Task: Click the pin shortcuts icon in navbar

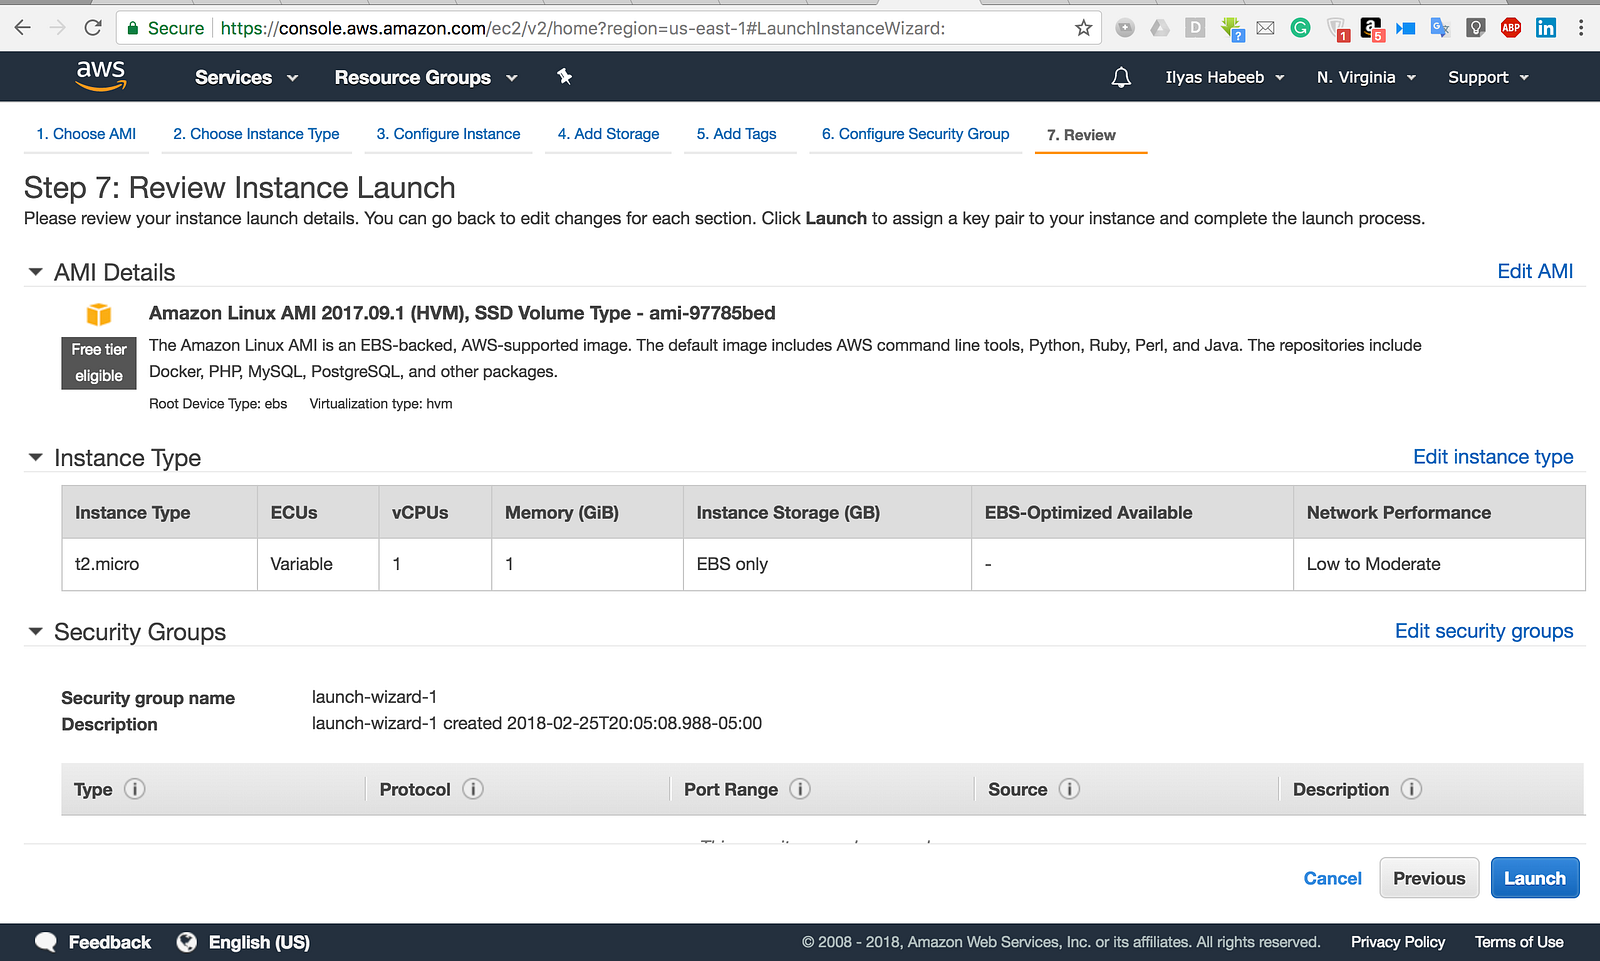Action: pos(564,77)
